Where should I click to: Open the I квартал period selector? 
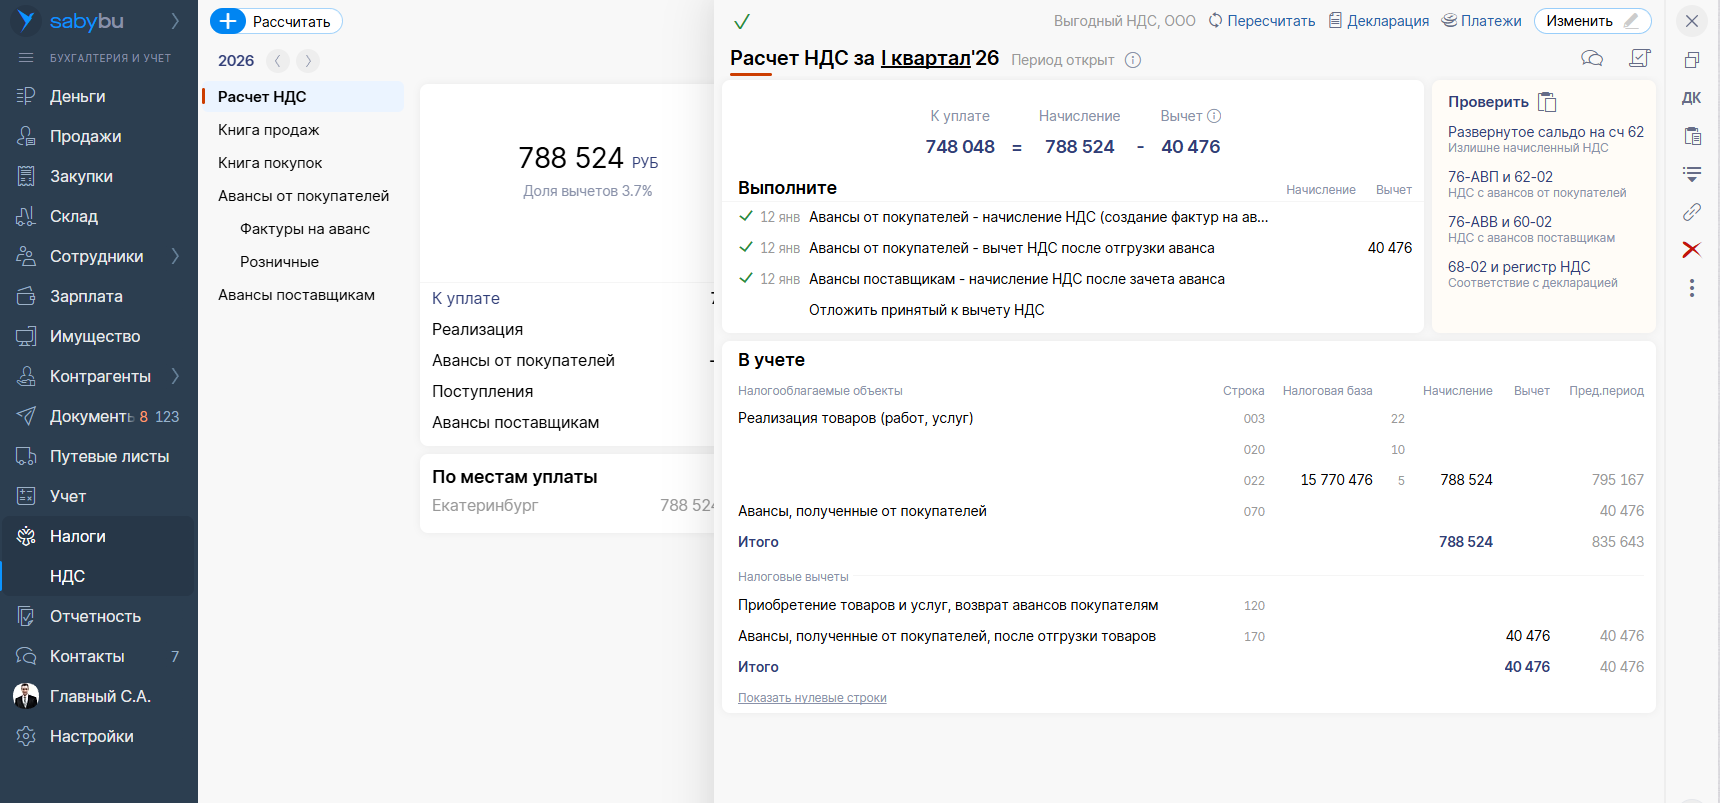925,59
